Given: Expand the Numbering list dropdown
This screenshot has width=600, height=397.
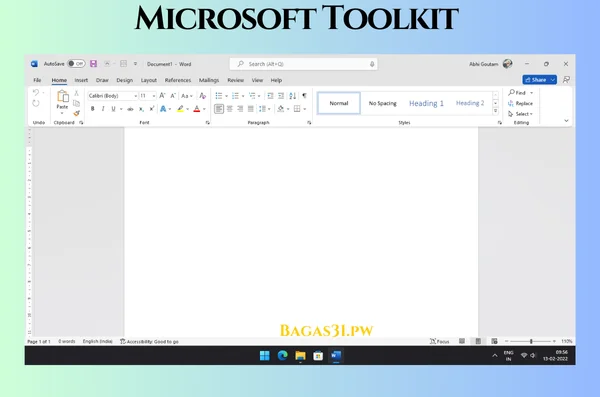Looking at the screenshot, I should (x=243, y=96).
